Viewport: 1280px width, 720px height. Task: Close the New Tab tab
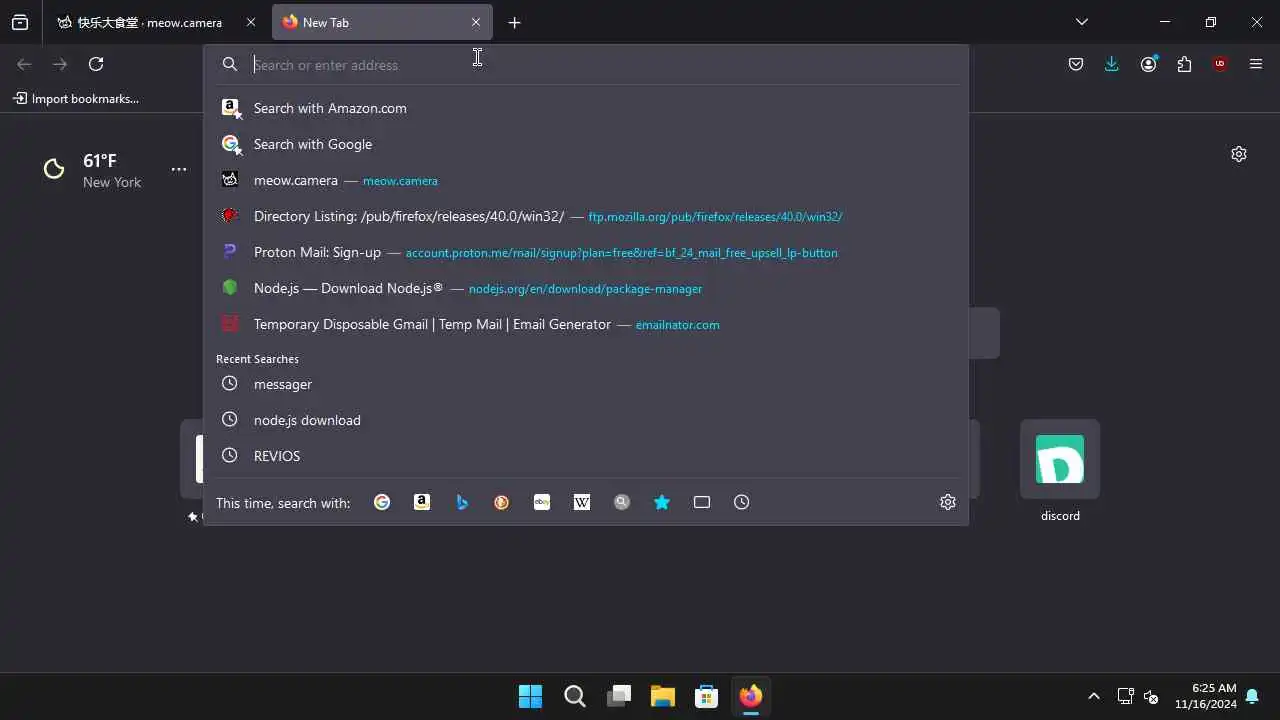pyautogui.click(x=476, y=22)
